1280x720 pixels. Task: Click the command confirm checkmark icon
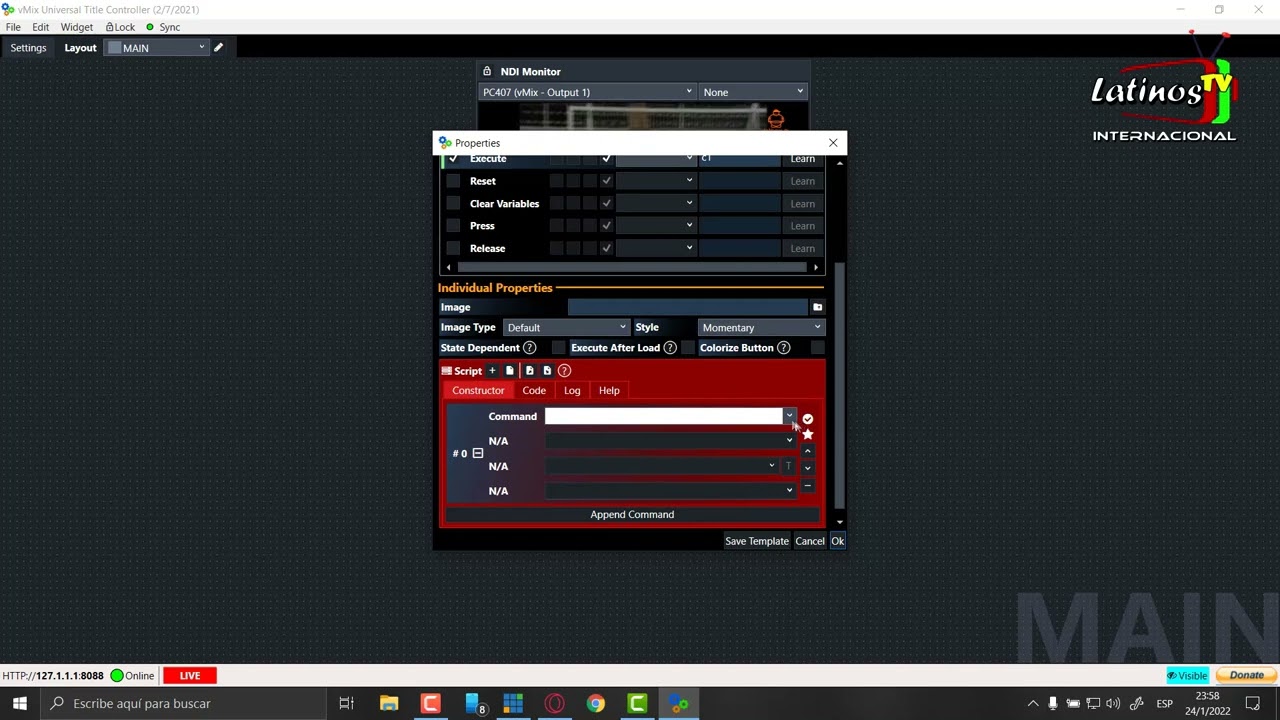(808, 419)
